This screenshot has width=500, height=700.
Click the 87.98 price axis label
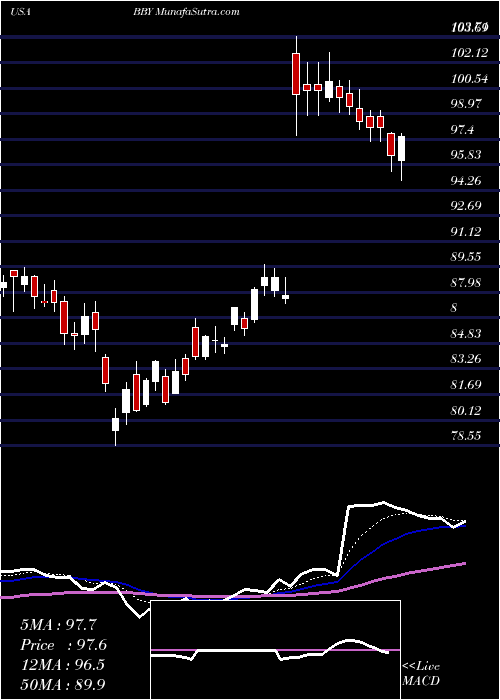[x=467, y=283]
